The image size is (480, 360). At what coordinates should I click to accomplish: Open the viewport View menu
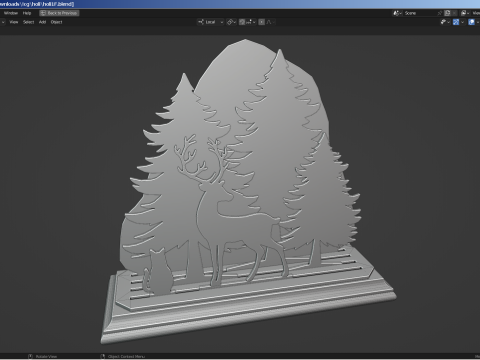click(14, 22)
